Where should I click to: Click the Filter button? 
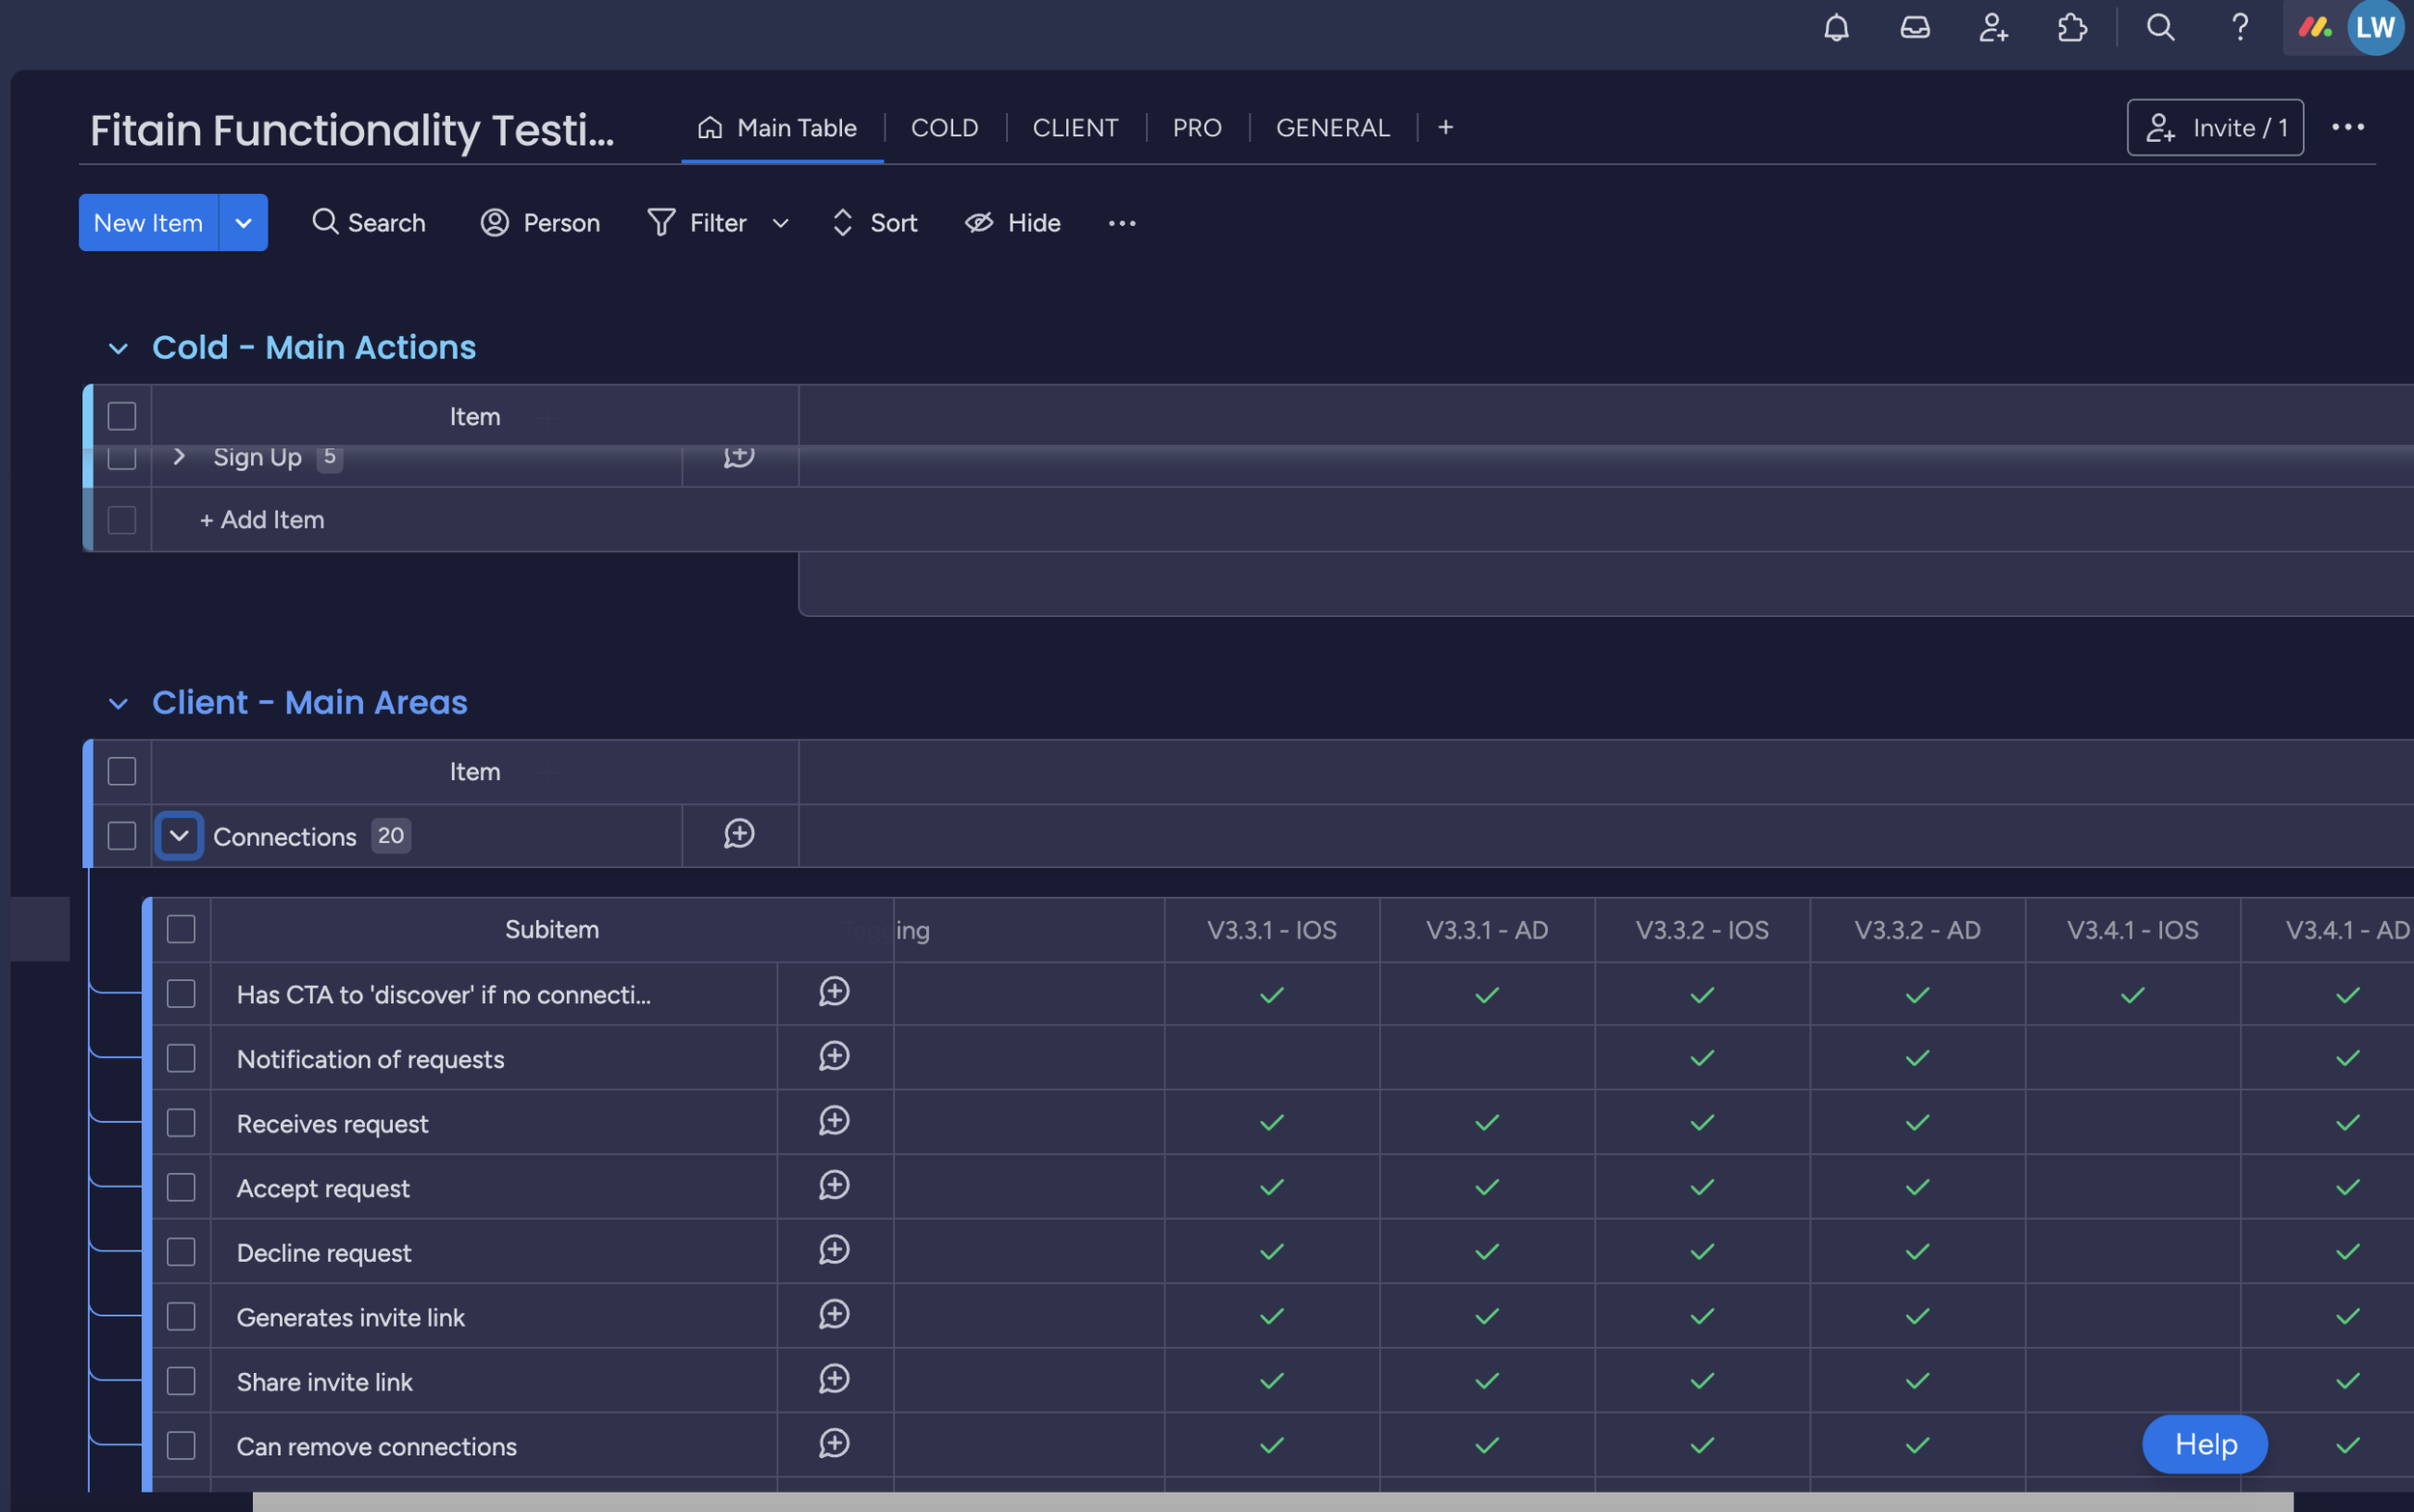click(697, 223)
